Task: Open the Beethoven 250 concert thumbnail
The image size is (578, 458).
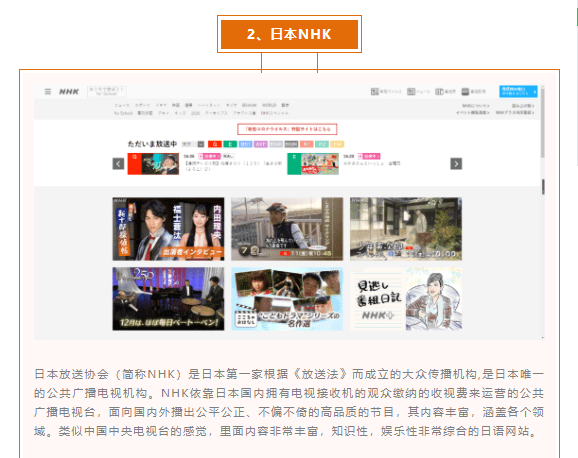Action: pyautogui.click(x=168, y=299)
